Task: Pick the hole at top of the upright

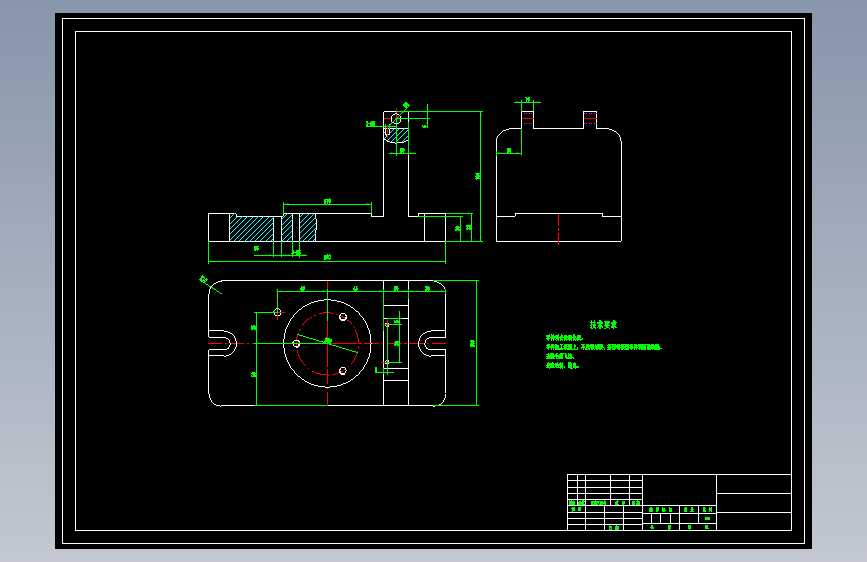Action: click(396, 118)
